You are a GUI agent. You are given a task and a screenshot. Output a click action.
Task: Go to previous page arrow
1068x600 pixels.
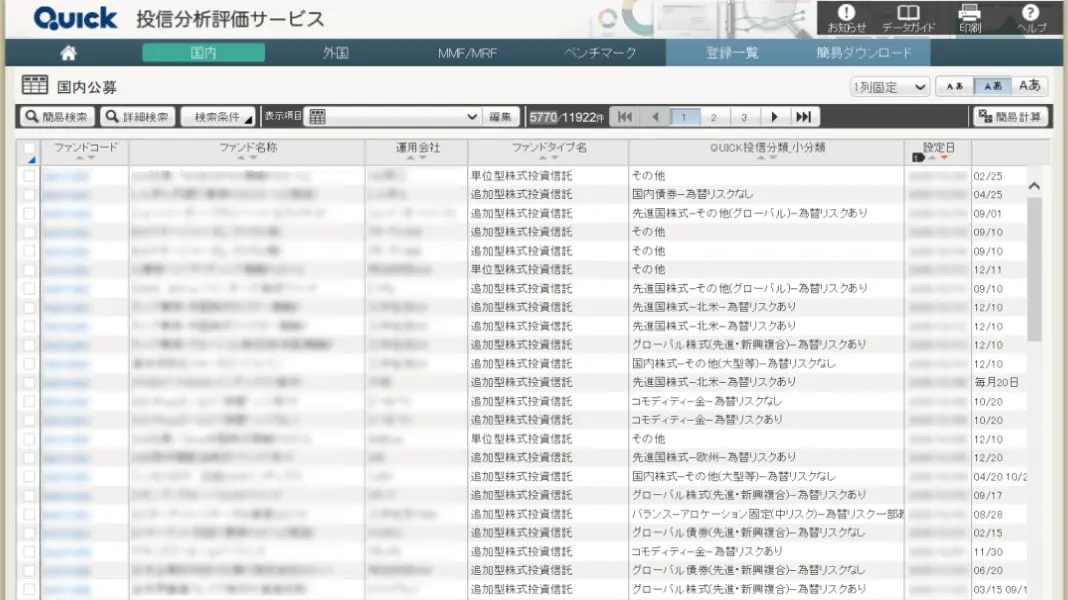[655, 117]
